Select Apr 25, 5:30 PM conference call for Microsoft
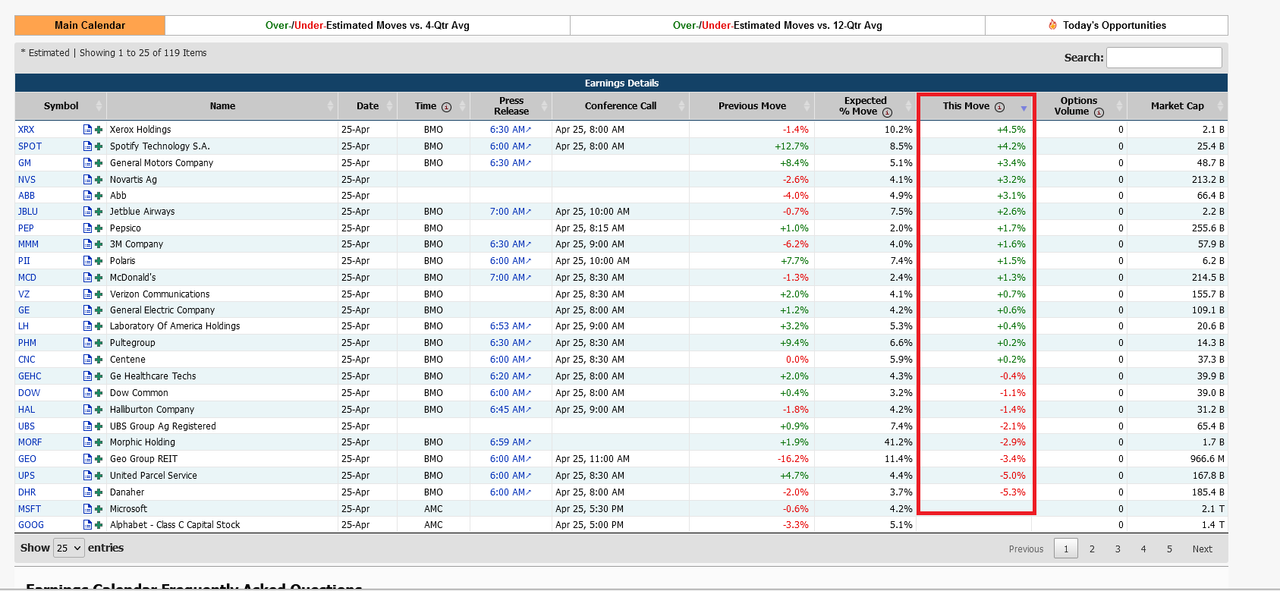The width and height of the screenshot is (1280, 591). (x=591, y=508)
